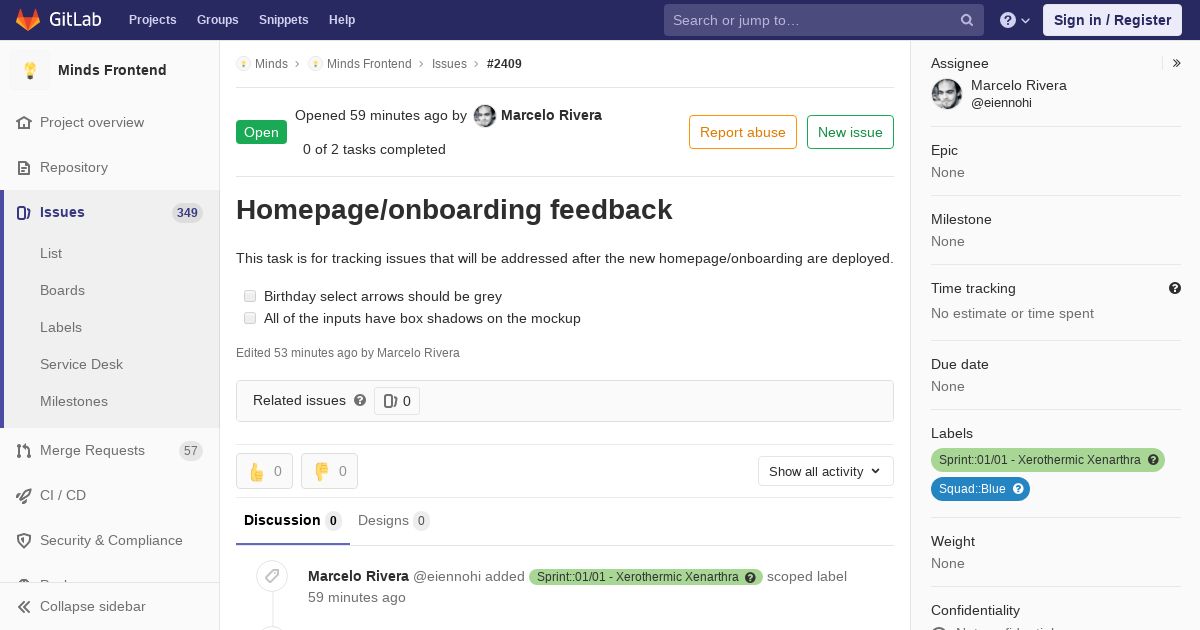Click the help icon on the Sprint label
Image resolution: width=1200 pixels, height=630 pixels.
(1153, 460)
